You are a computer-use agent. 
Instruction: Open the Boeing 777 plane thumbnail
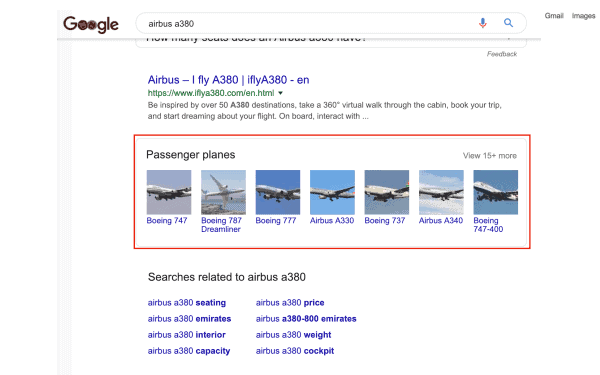pos(278,192)
